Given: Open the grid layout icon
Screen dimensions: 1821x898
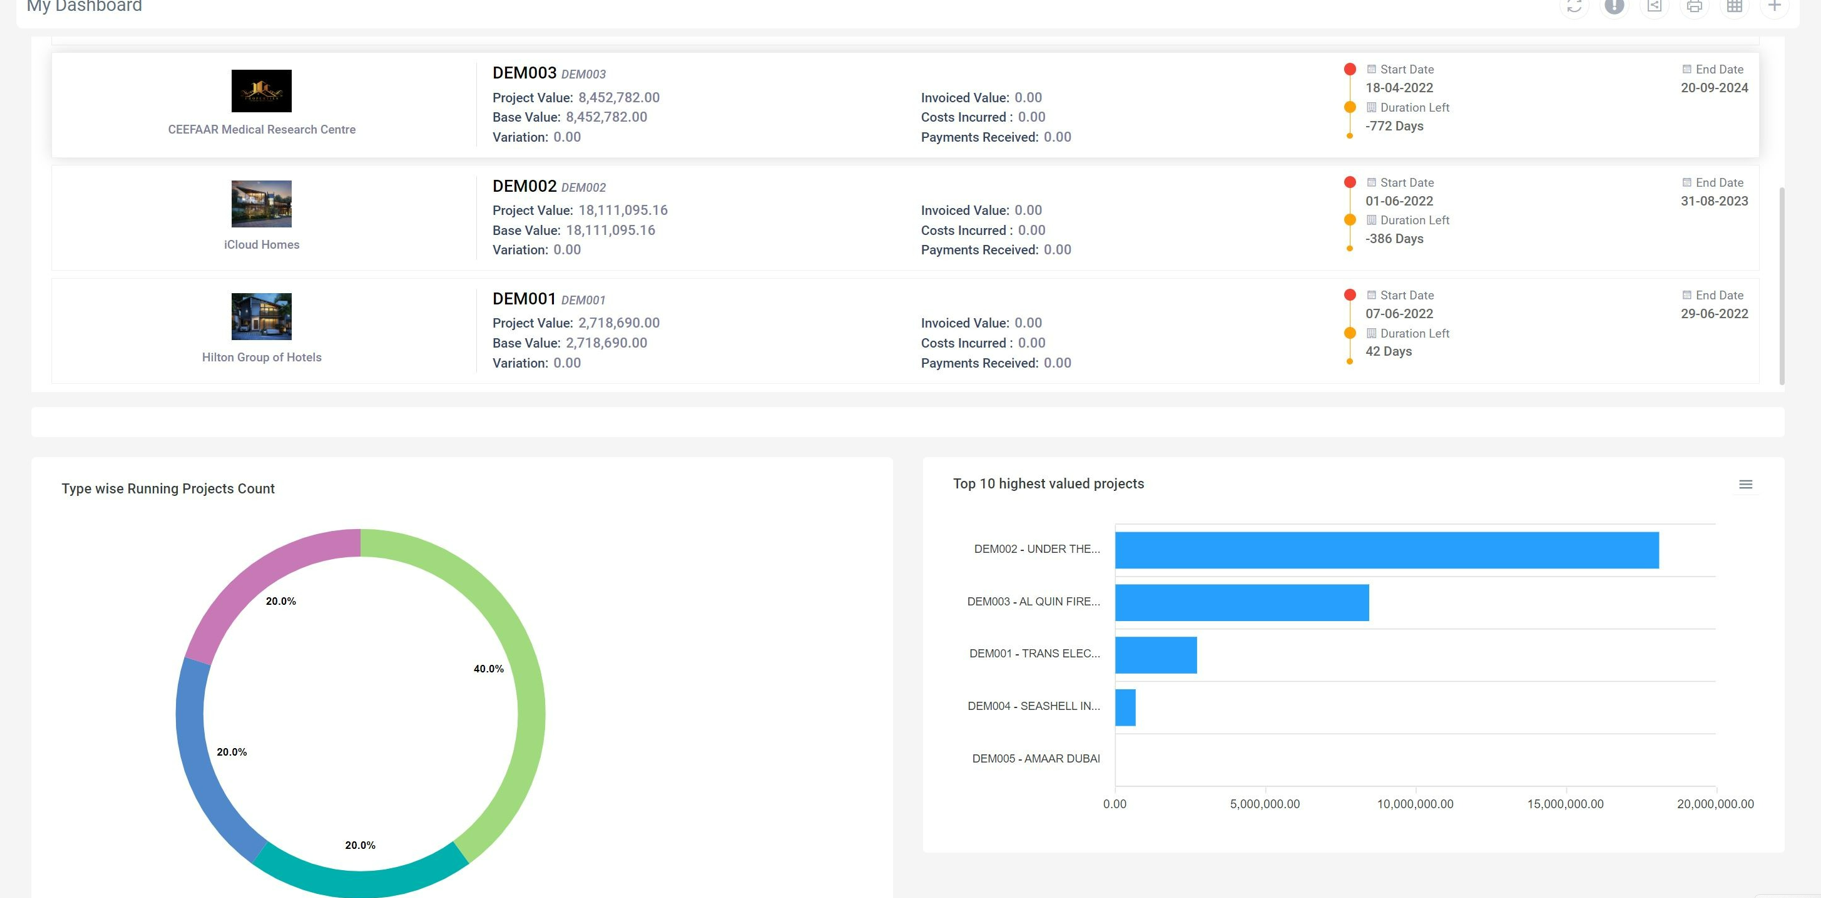Looking at the screenshot, I should (x=1734, y=6).
